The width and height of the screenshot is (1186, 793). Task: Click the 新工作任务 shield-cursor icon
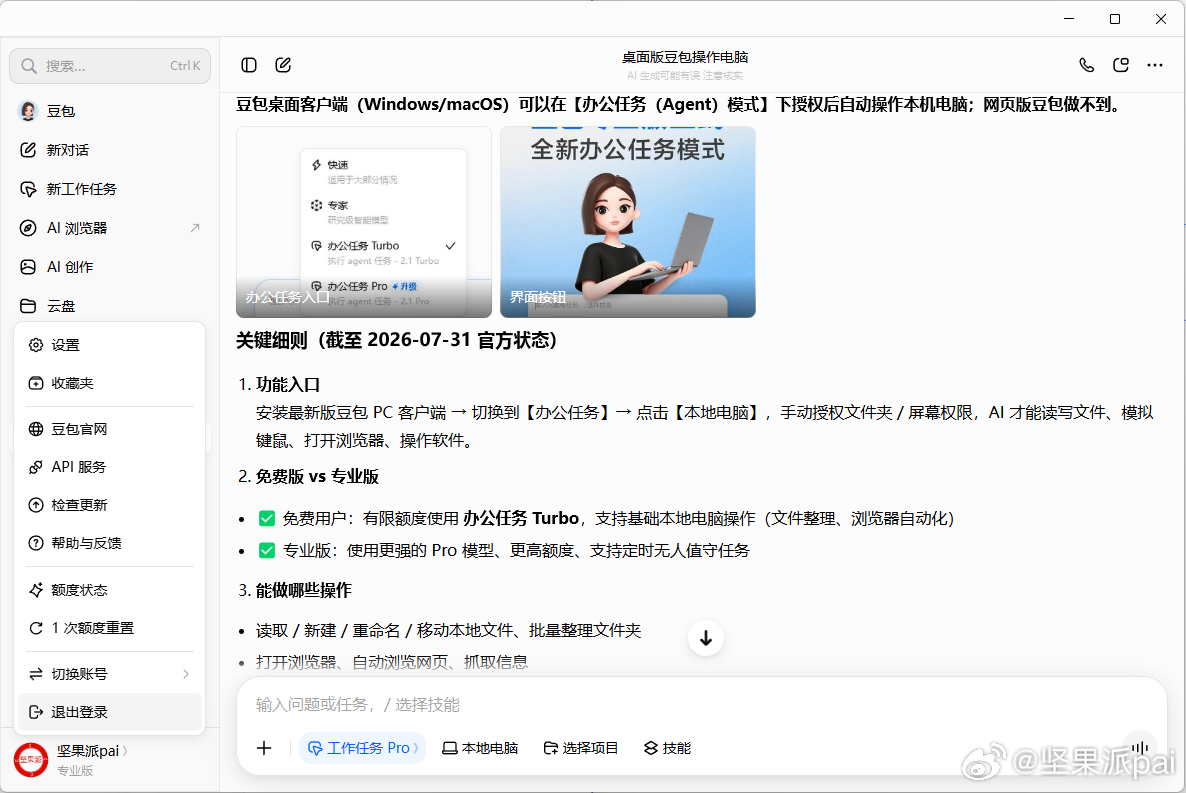click(28, 189)
